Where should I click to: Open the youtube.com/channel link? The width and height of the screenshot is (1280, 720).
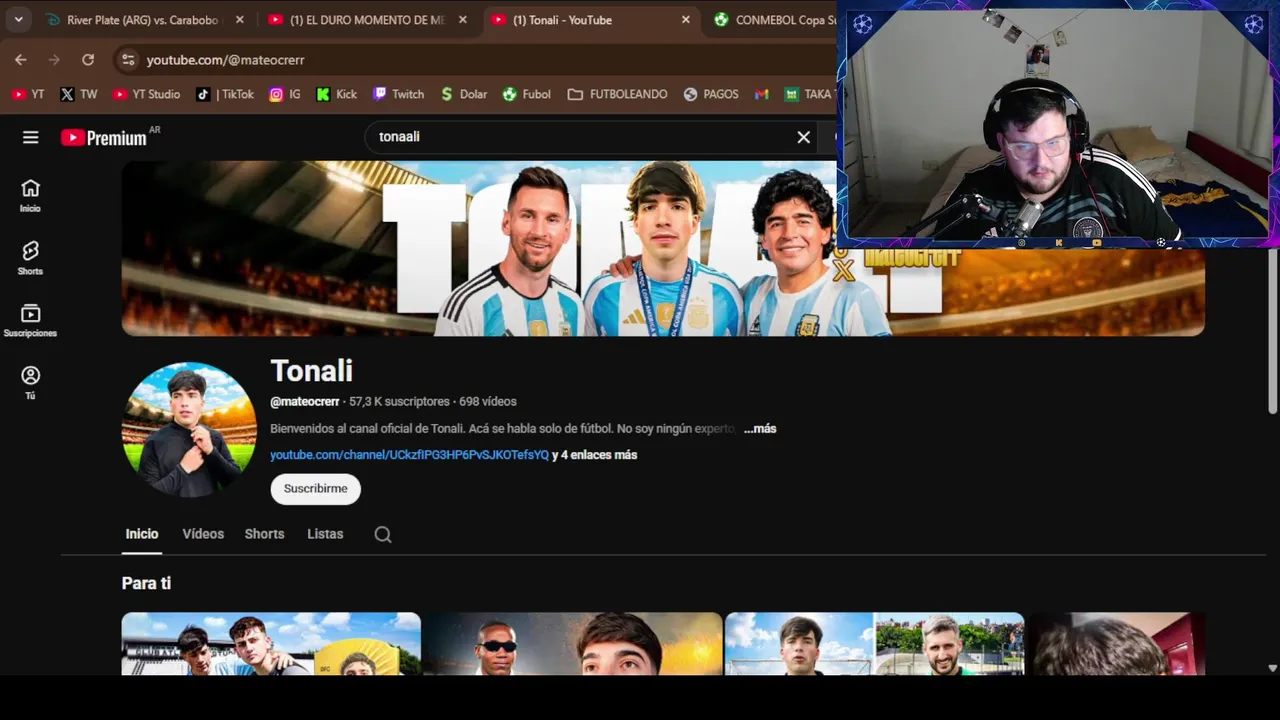click(409, 455)
